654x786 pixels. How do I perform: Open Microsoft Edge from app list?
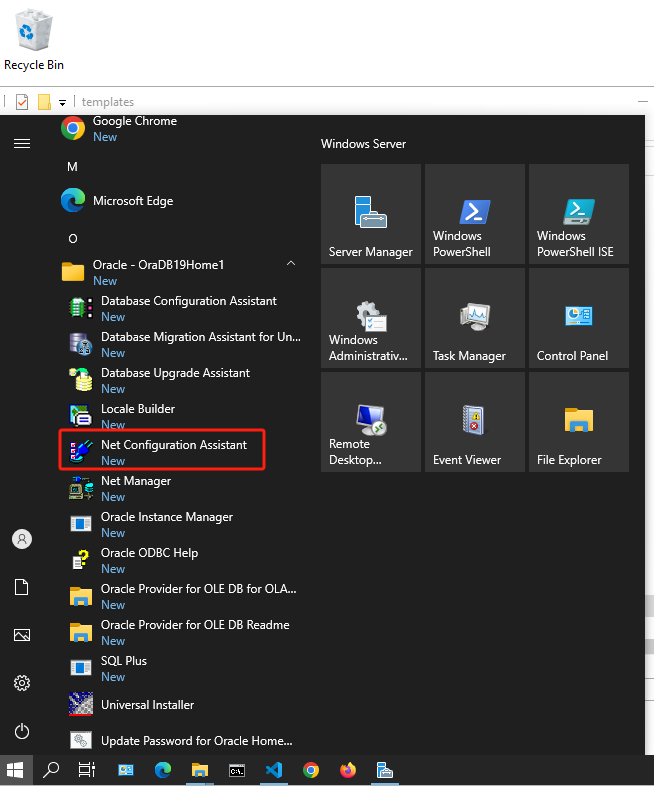tap(183, 201)
